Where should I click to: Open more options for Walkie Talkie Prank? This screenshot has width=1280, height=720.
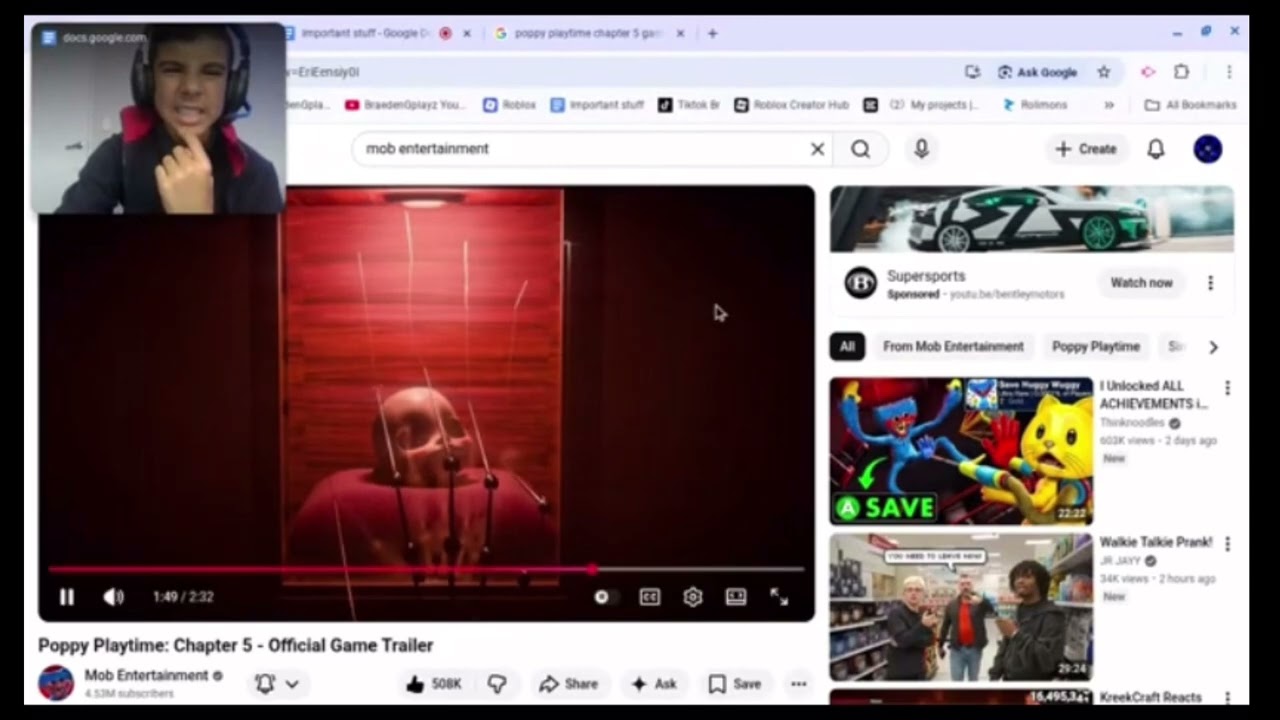[x=1227, y=544]
